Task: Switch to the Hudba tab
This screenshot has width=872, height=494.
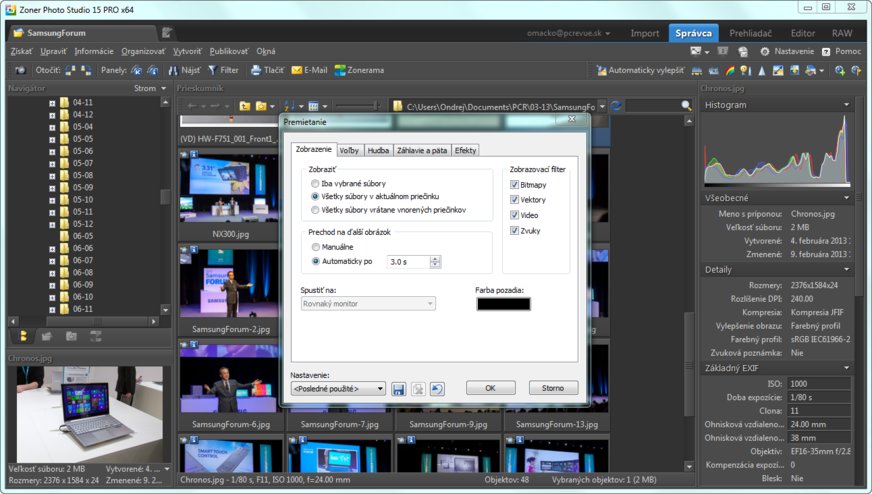Action: (x=378, y=150)
